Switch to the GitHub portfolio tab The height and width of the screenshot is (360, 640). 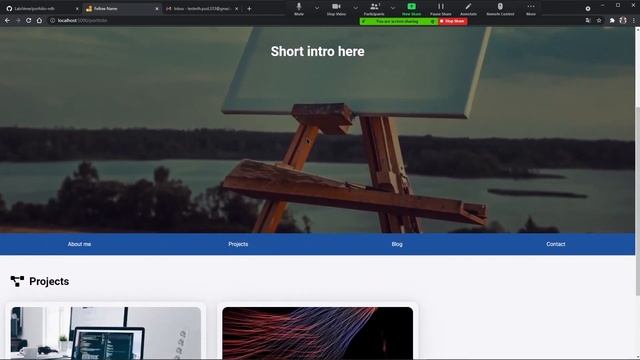(42, 9)
